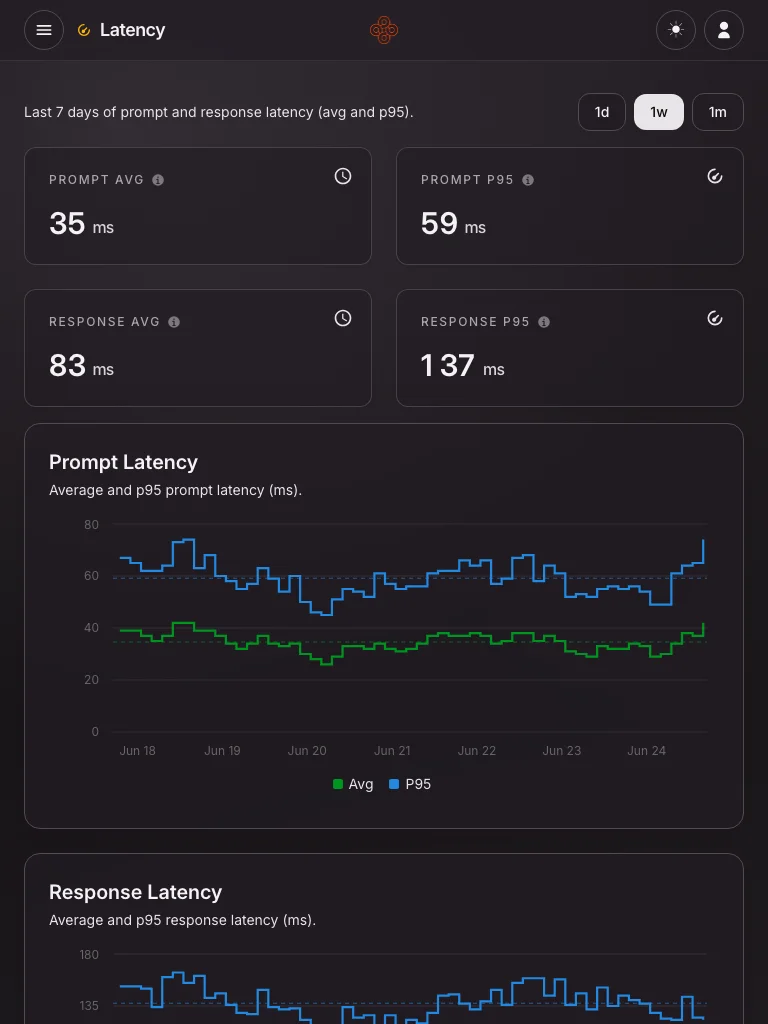Viewport: 768px width, 1024px height.
Task: Select the 1d time range
Action: coord(601,112)
